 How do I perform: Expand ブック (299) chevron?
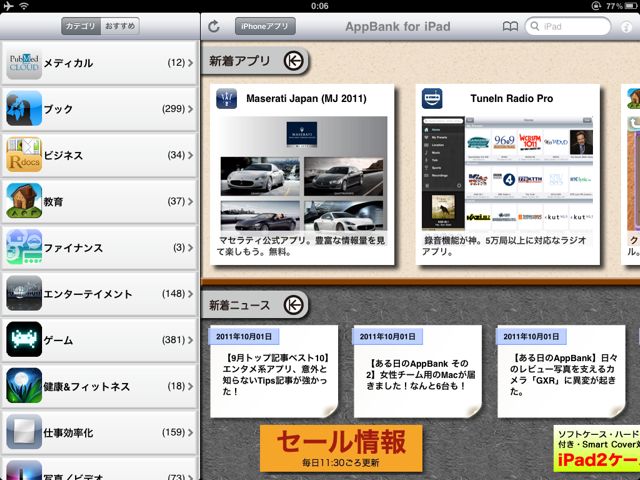191,109
